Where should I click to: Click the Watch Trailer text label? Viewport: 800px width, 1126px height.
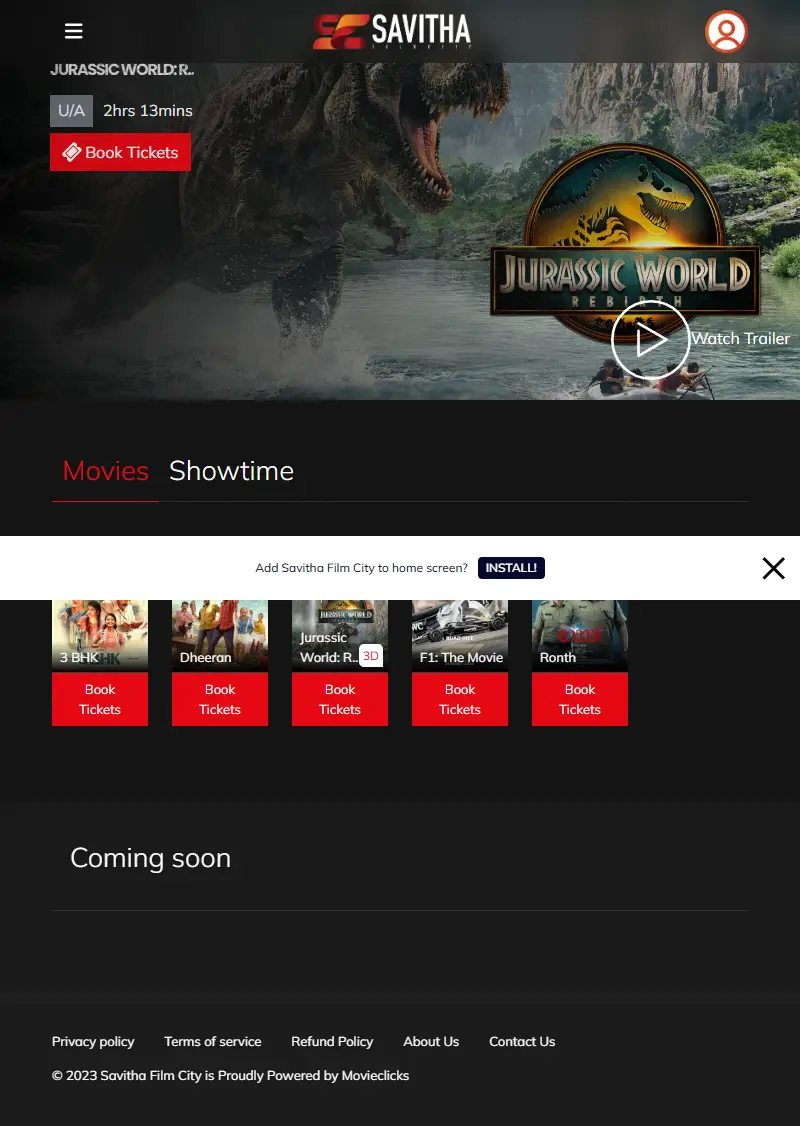pyautogui.click(x=740, y=339)
